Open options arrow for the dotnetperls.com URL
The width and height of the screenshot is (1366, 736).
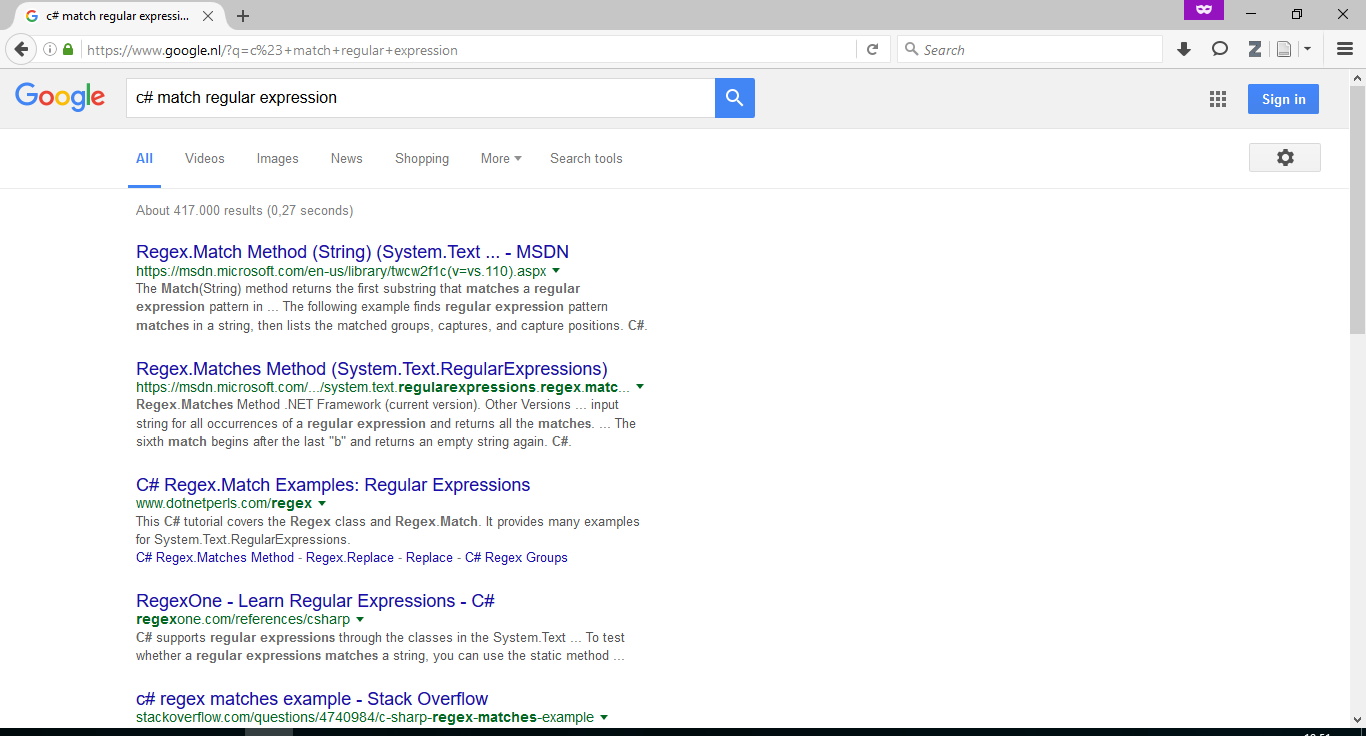321,503
